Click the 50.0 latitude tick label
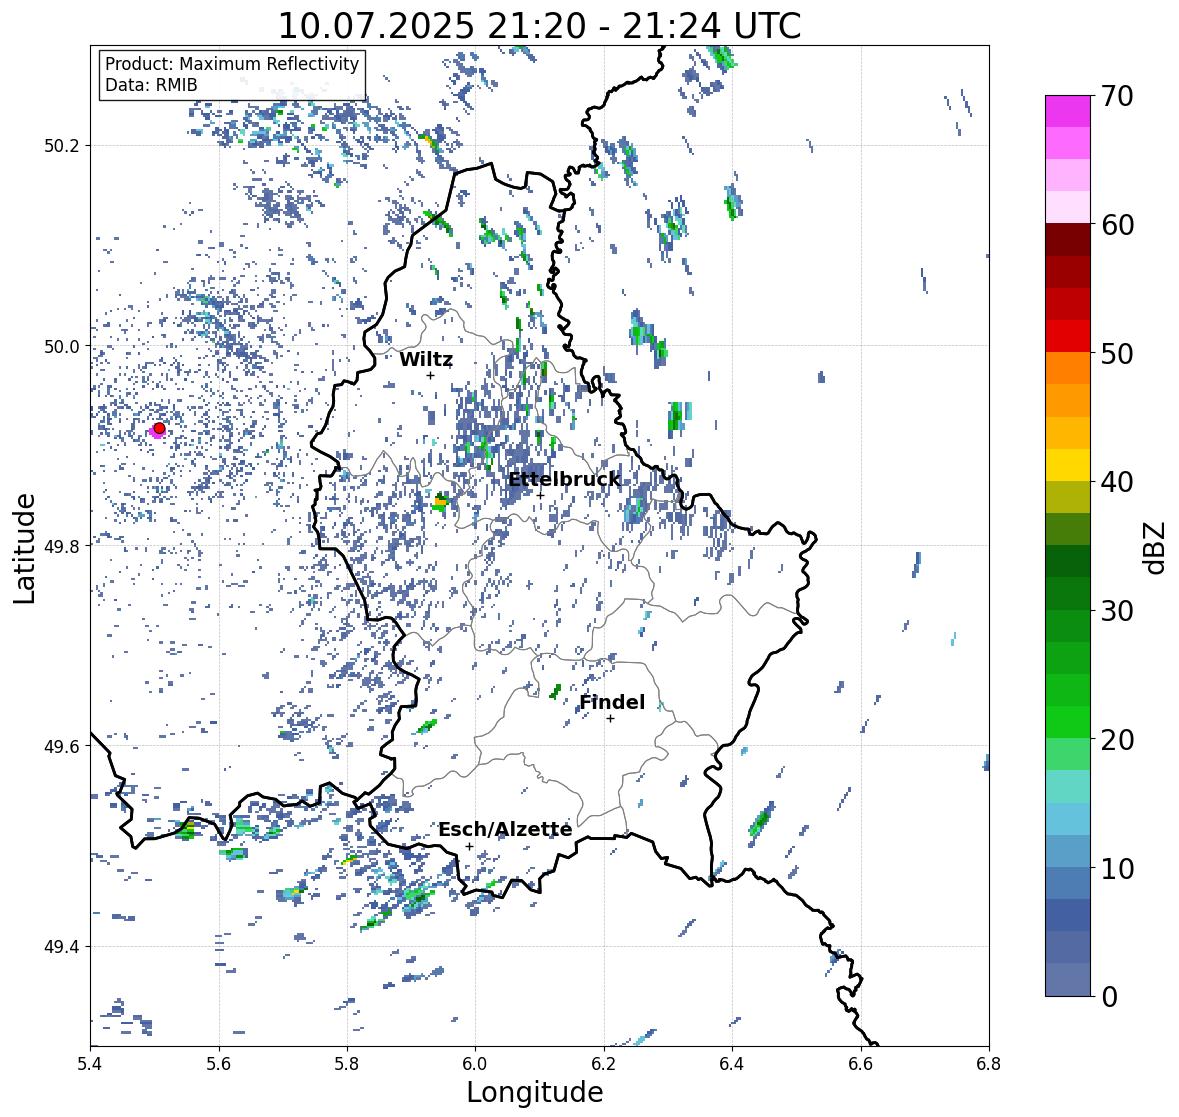 tap(62, 347)
